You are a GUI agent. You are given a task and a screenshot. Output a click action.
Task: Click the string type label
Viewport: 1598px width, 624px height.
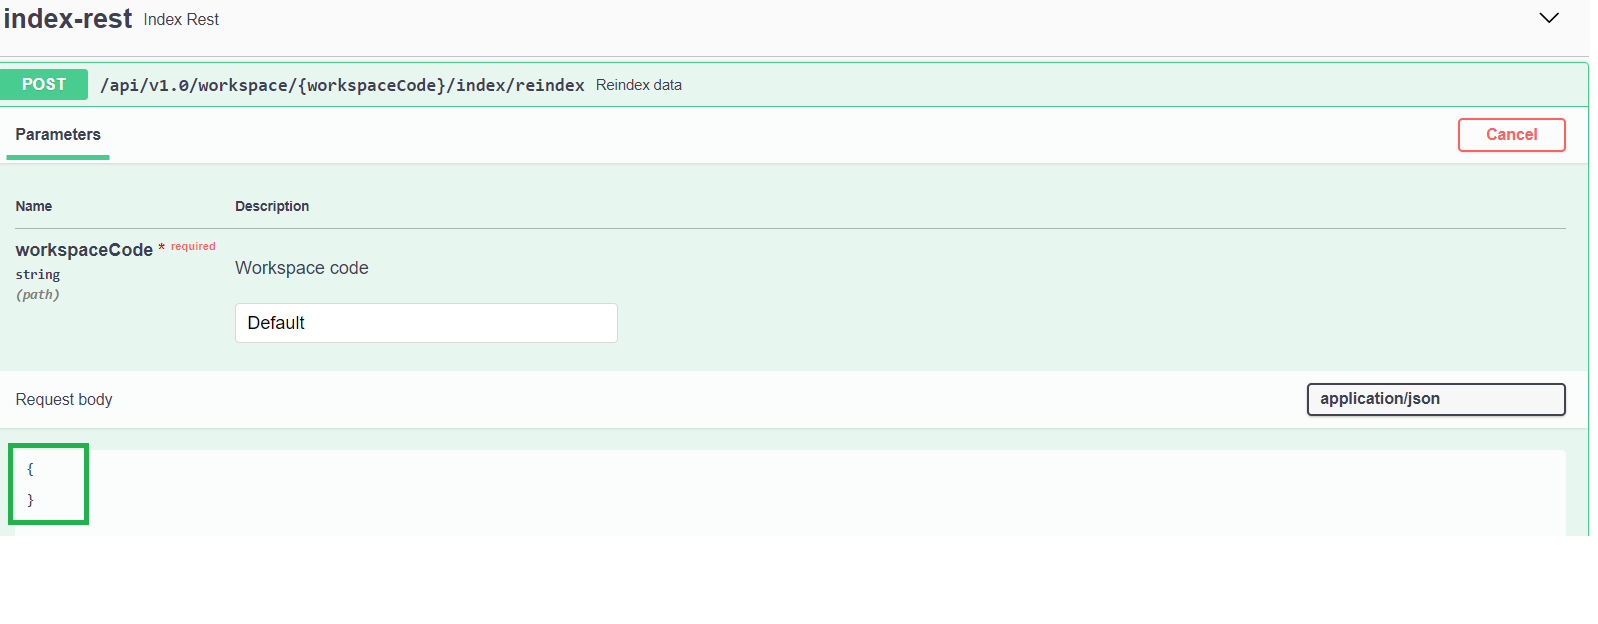[38, 275]
